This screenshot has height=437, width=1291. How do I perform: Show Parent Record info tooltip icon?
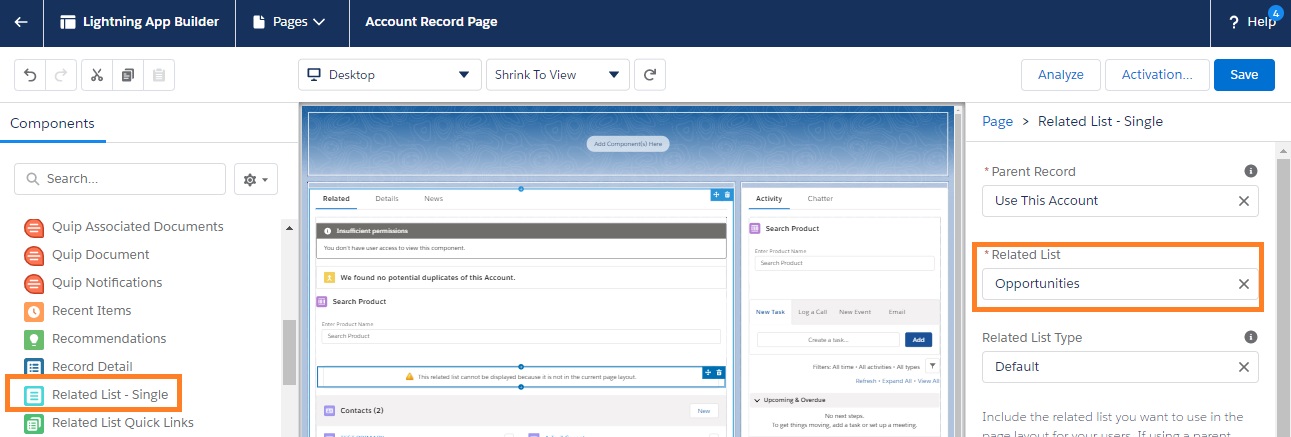click(x=1250, y=171)
